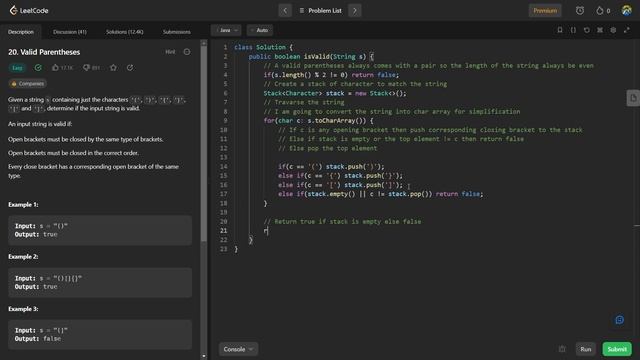640x360 pixels.
Task: Click the blue chat assistant icon
Action: [620, 320]
